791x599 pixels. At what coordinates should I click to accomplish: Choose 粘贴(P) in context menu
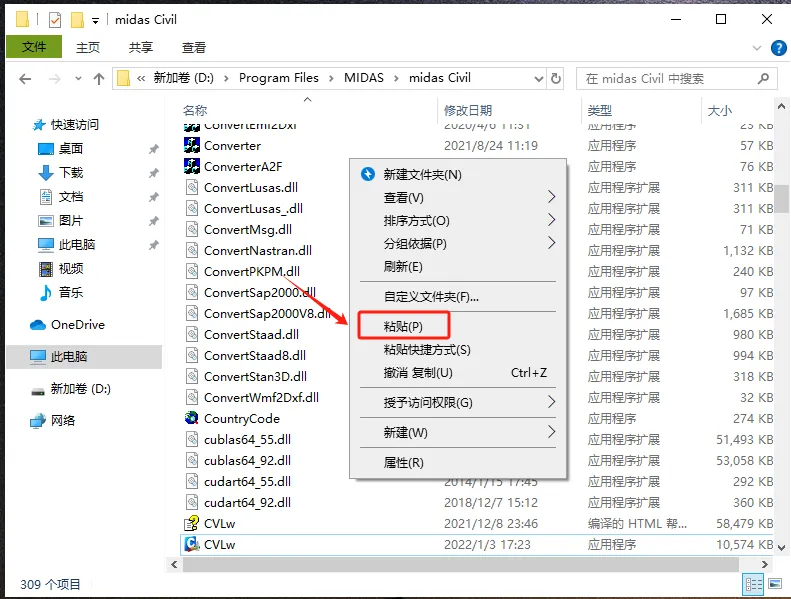tap(403, 326)
